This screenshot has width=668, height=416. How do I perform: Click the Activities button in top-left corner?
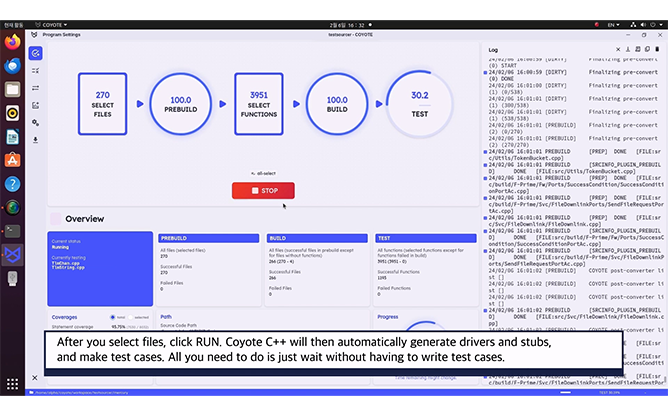tap(14, 25)
